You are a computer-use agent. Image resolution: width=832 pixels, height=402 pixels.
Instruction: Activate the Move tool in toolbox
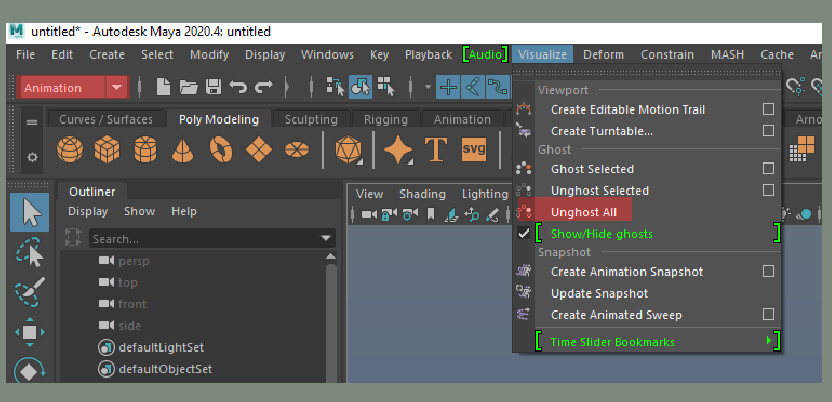[30, 333]
